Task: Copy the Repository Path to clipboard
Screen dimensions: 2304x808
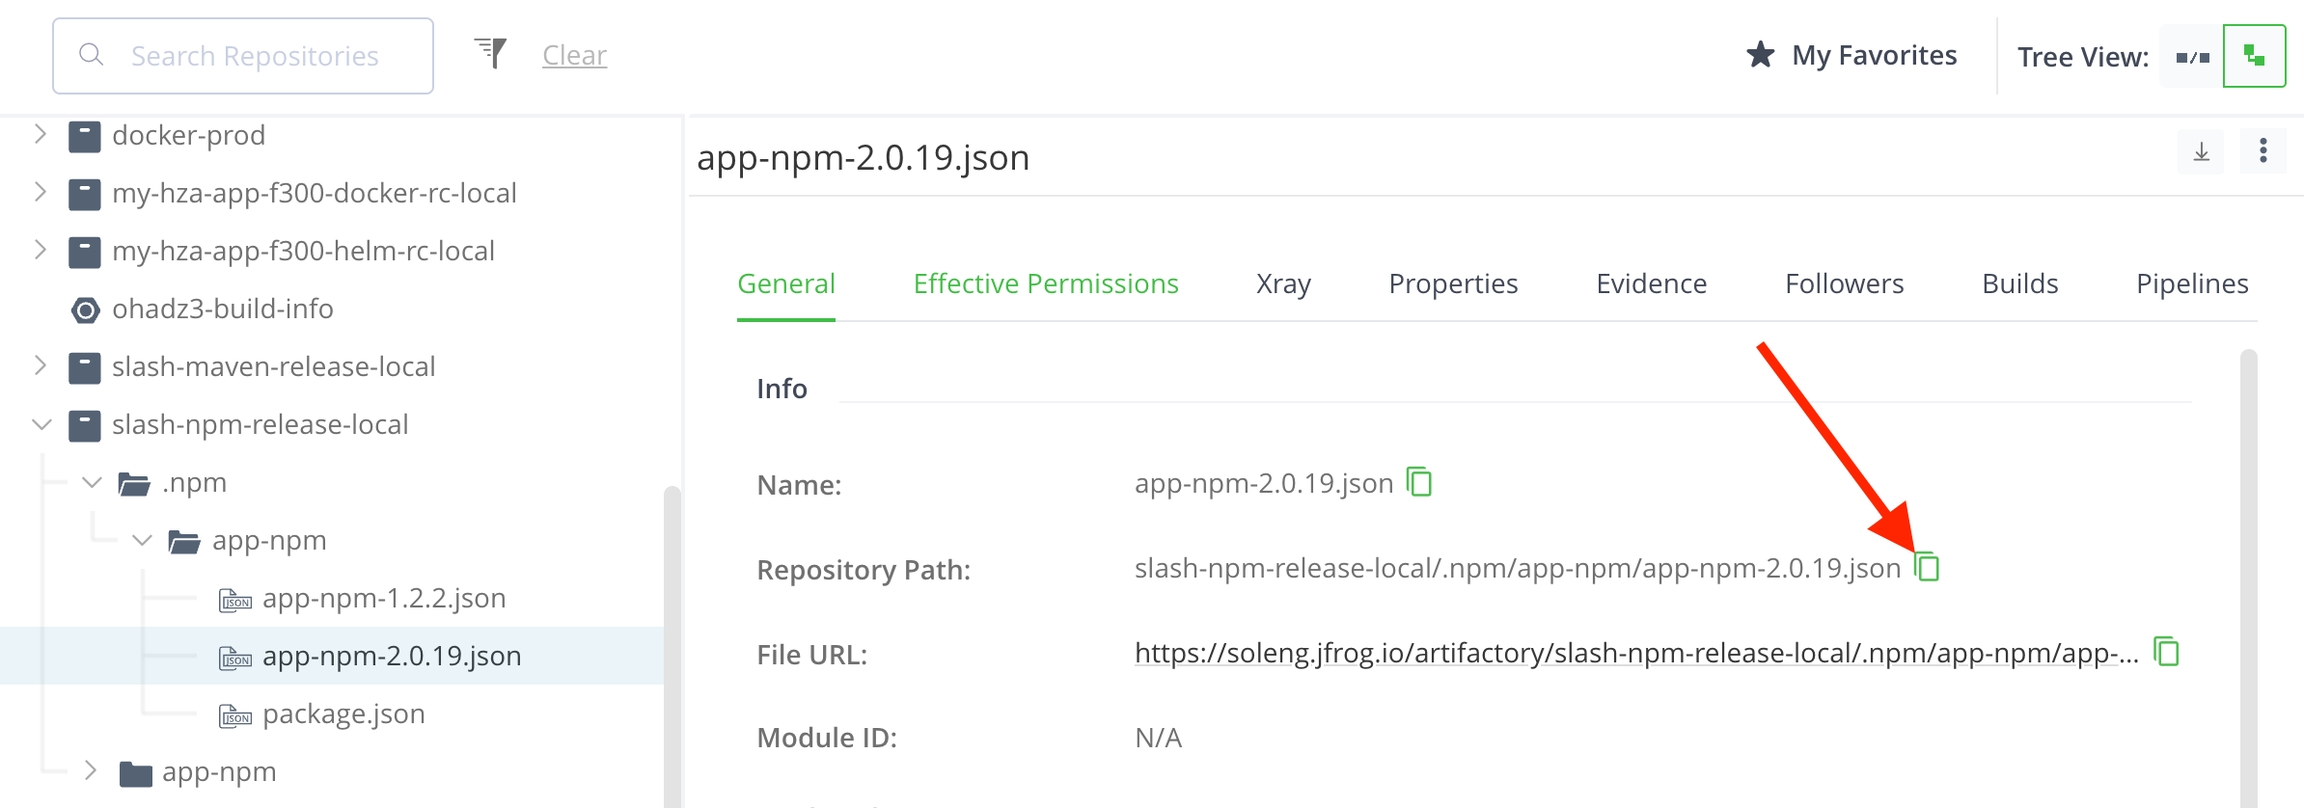Action: (x=1927, y=568)
